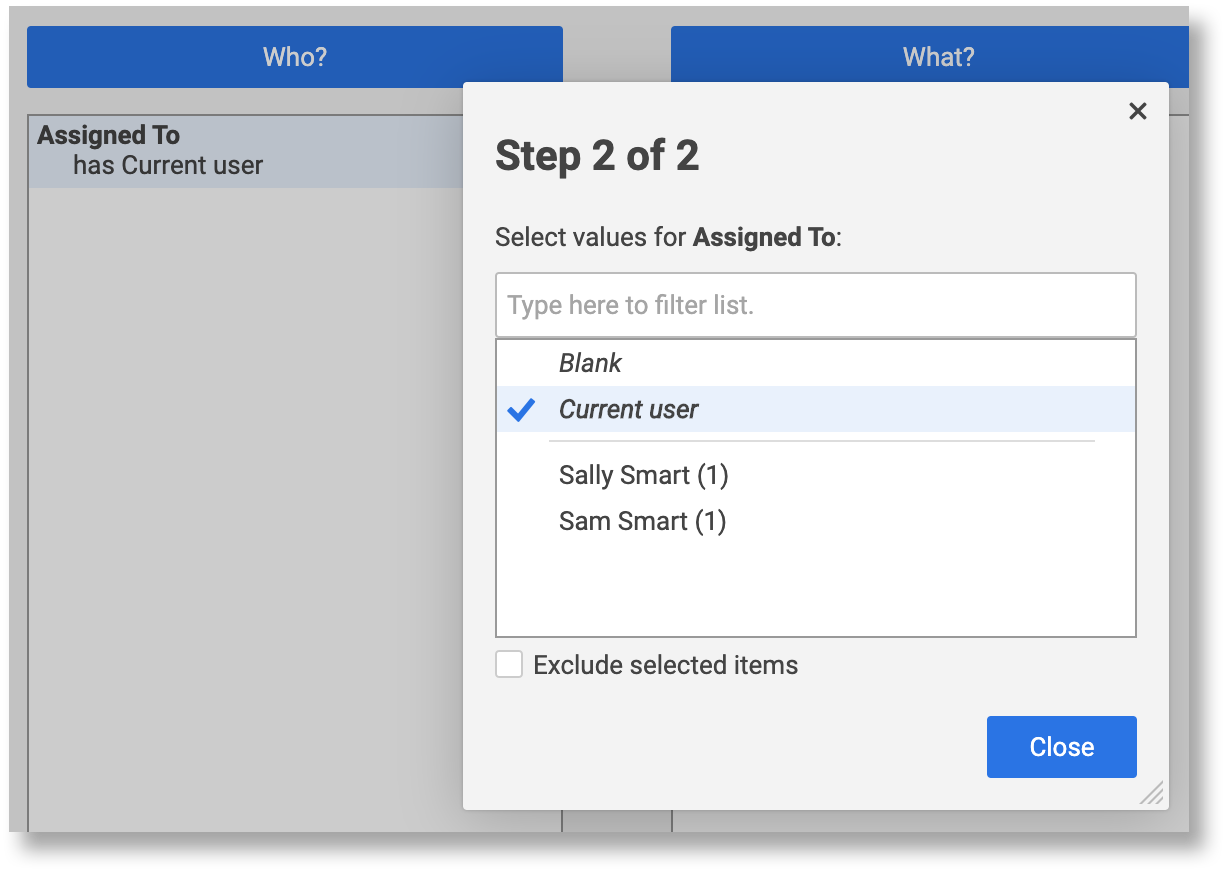The image size is (1227, 873).
Task: Focus the "Type here to filter list" field
Action: click(815, 304)
